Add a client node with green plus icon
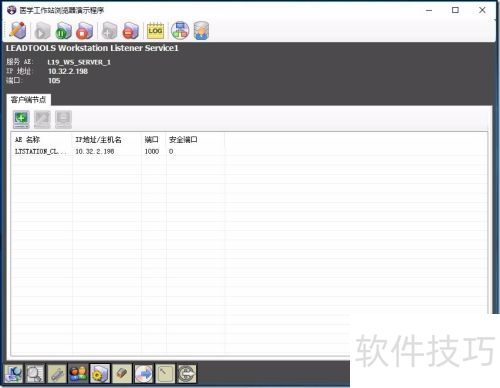500x388 pixels. [x=21, y=119]
